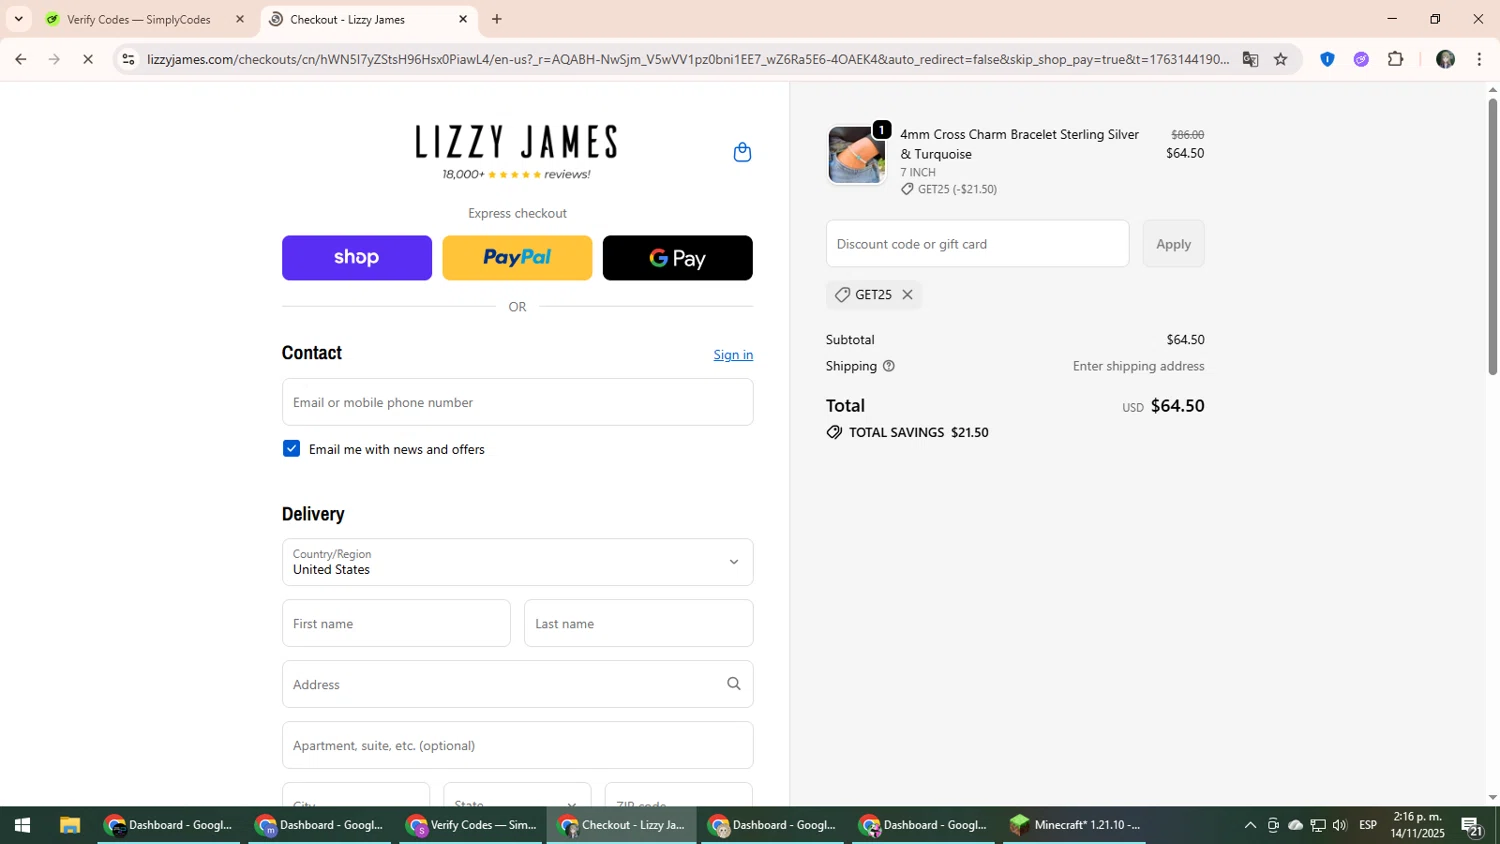Pay with Shop Pay express button

click(x=357, y=258)
